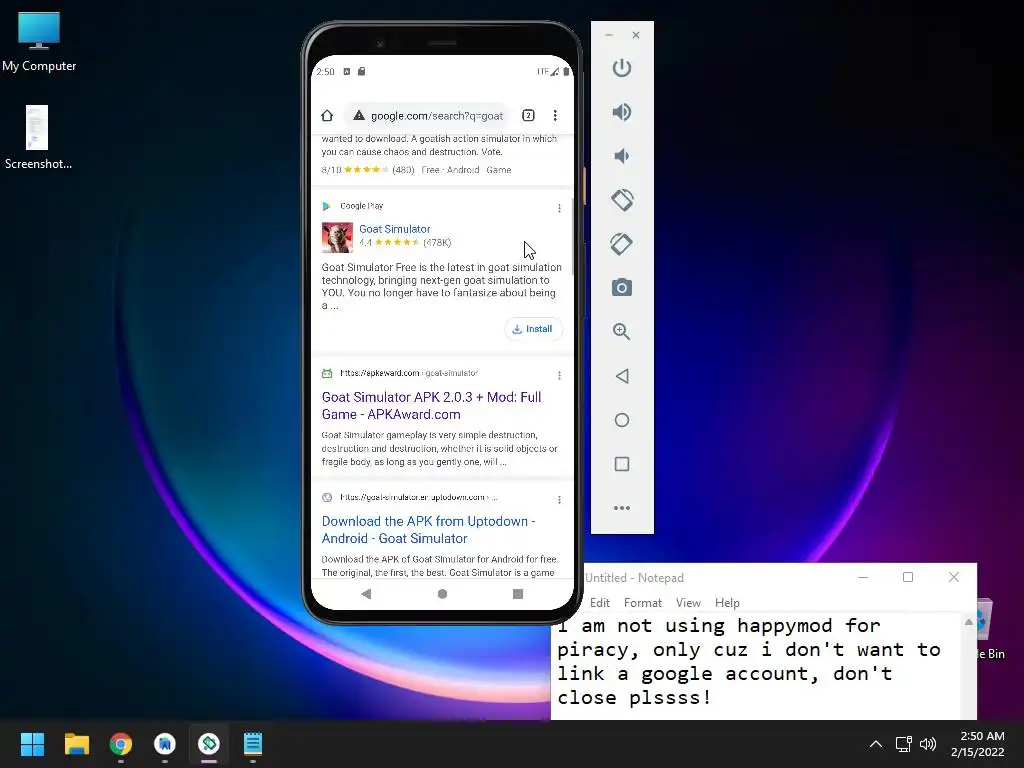The width and height of the screenshot is (1024, 768).
Task: Open options dots for Uptodown result
Action: (x=559, y=500)
